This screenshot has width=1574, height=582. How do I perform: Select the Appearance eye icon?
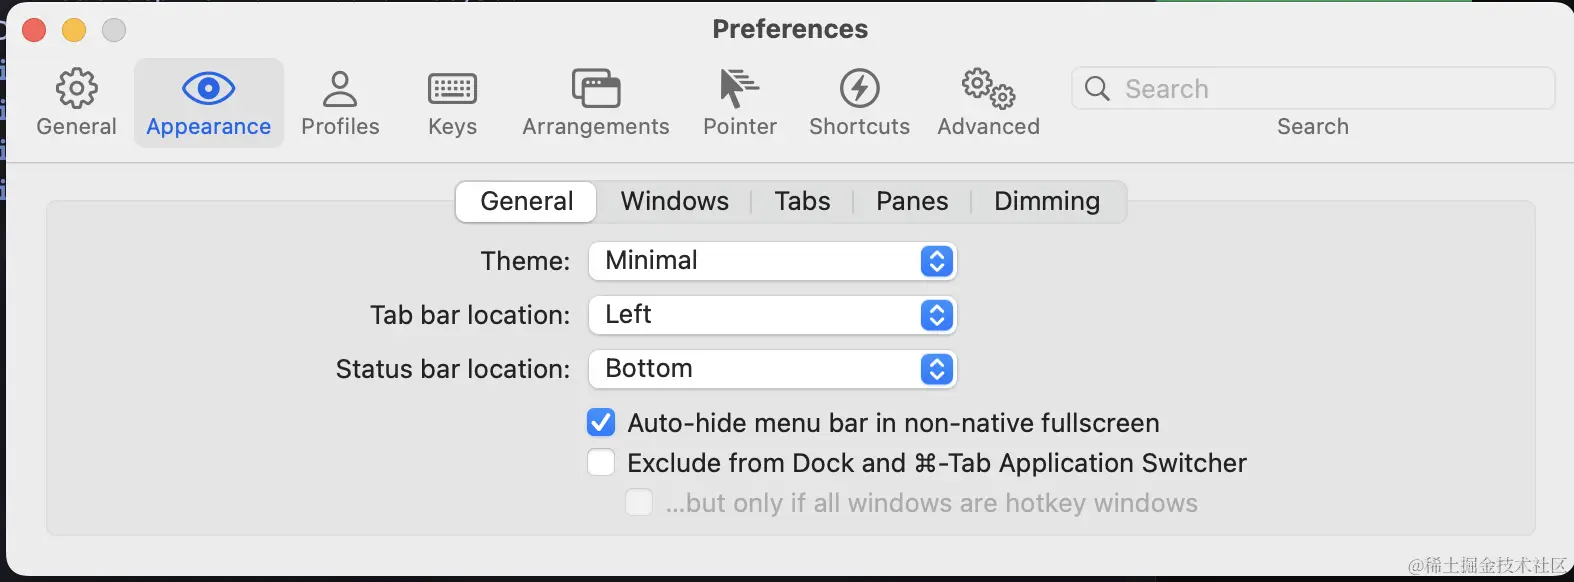(x=208, y=89)
